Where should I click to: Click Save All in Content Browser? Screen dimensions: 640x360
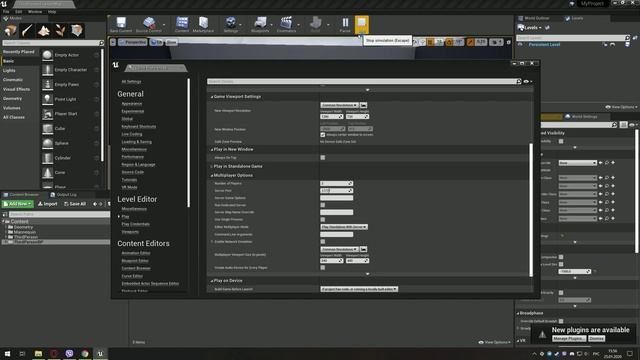tap(75, 204)
